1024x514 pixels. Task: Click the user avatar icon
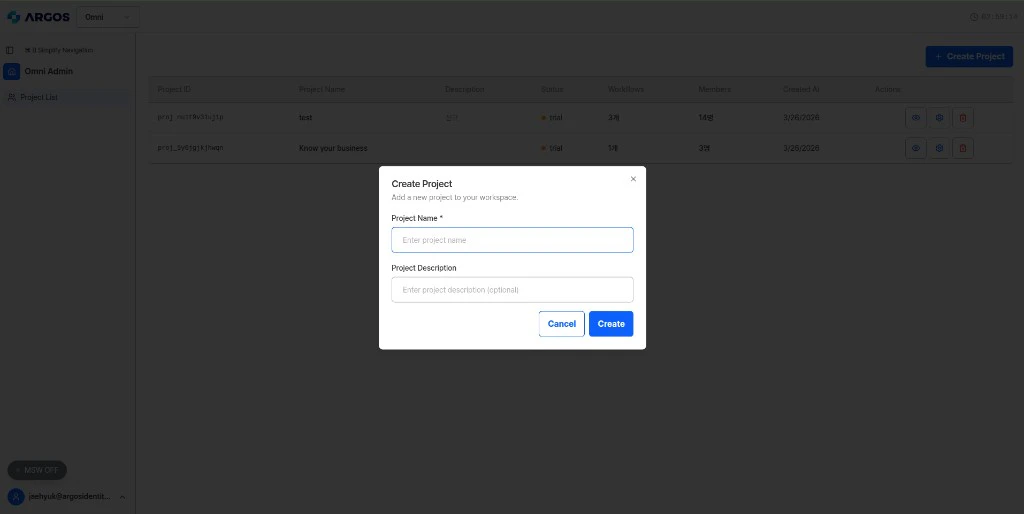point(16,497)
